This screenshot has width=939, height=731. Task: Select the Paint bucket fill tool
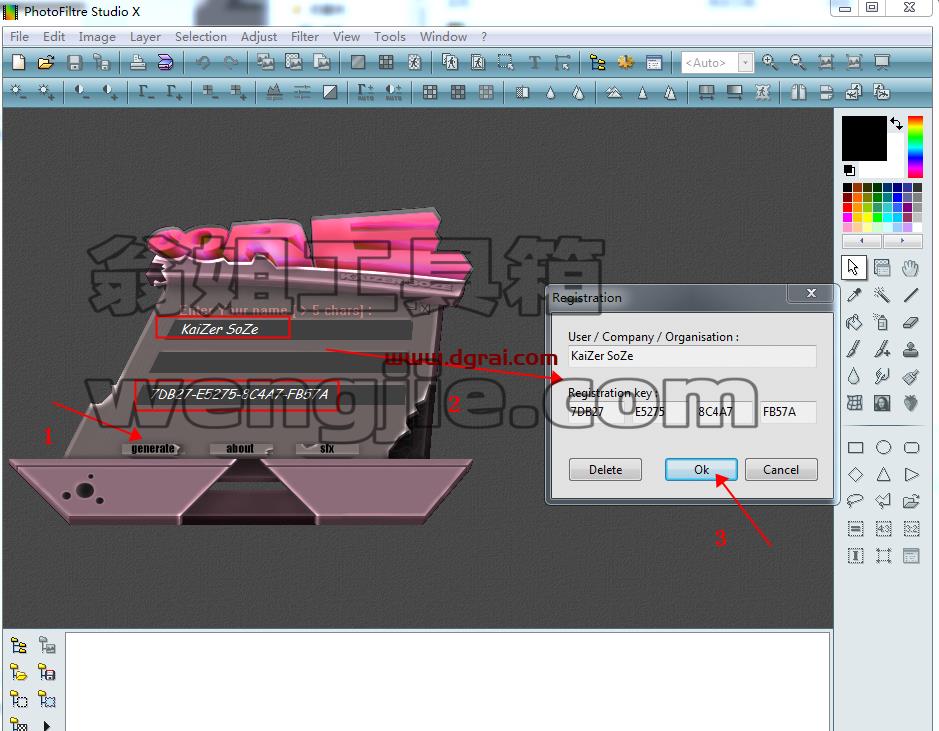854,323
